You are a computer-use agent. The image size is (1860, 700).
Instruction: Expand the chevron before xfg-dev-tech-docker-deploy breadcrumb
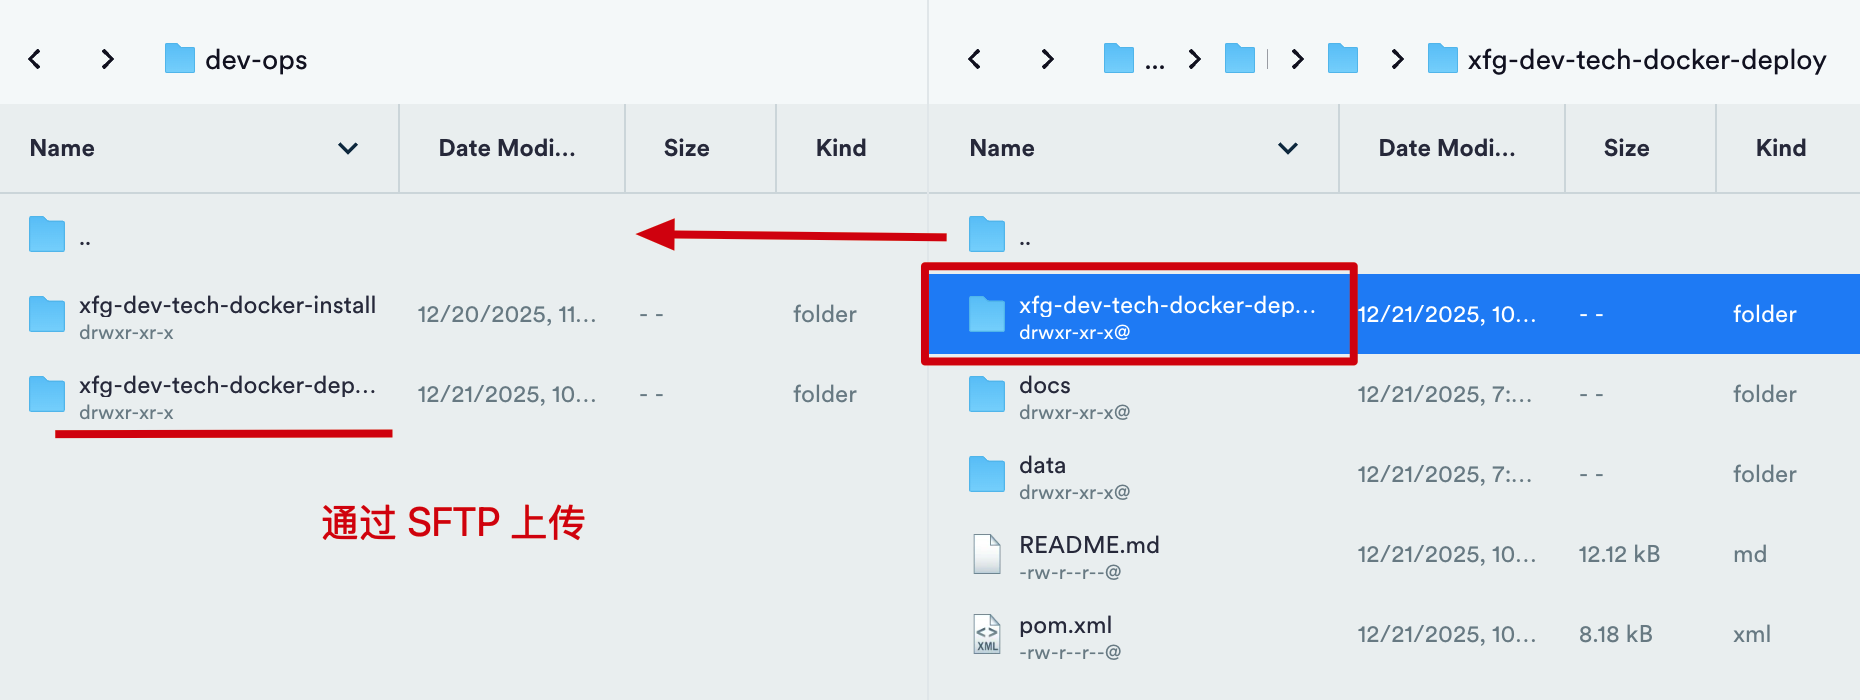point(1397,60)
